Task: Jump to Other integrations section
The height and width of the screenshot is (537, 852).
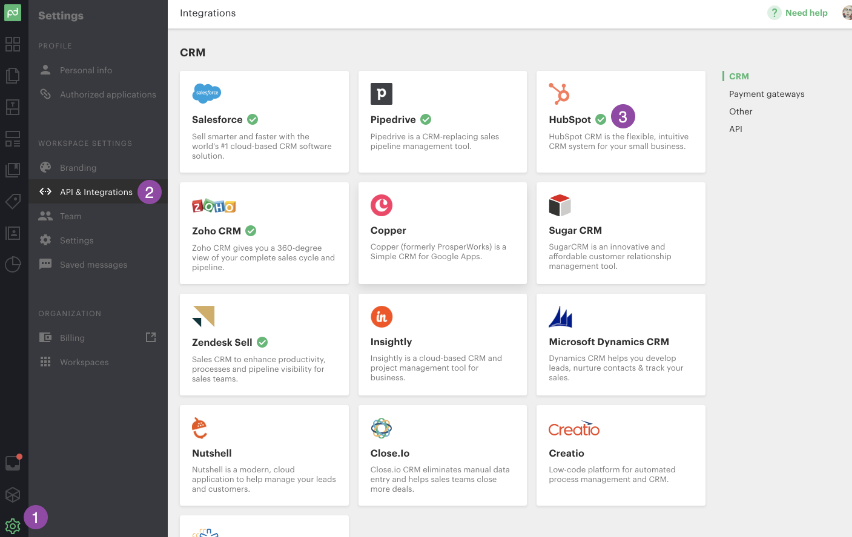Action: (741, 111)
